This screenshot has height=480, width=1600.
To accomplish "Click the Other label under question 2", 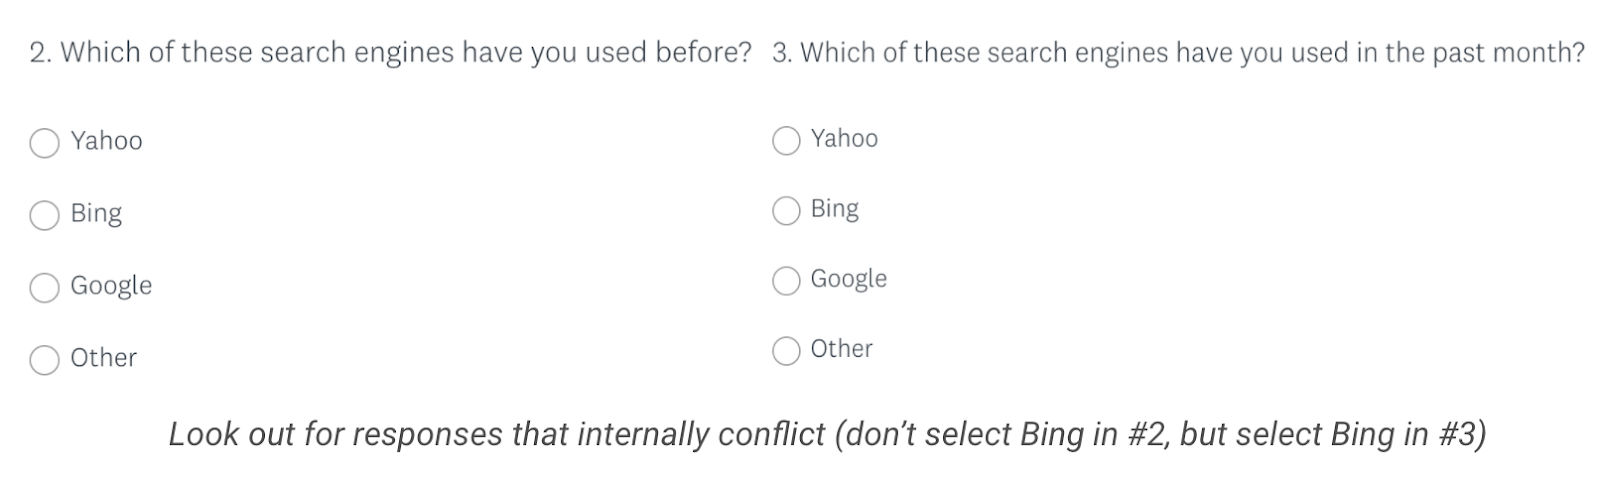I will (103, 358).
